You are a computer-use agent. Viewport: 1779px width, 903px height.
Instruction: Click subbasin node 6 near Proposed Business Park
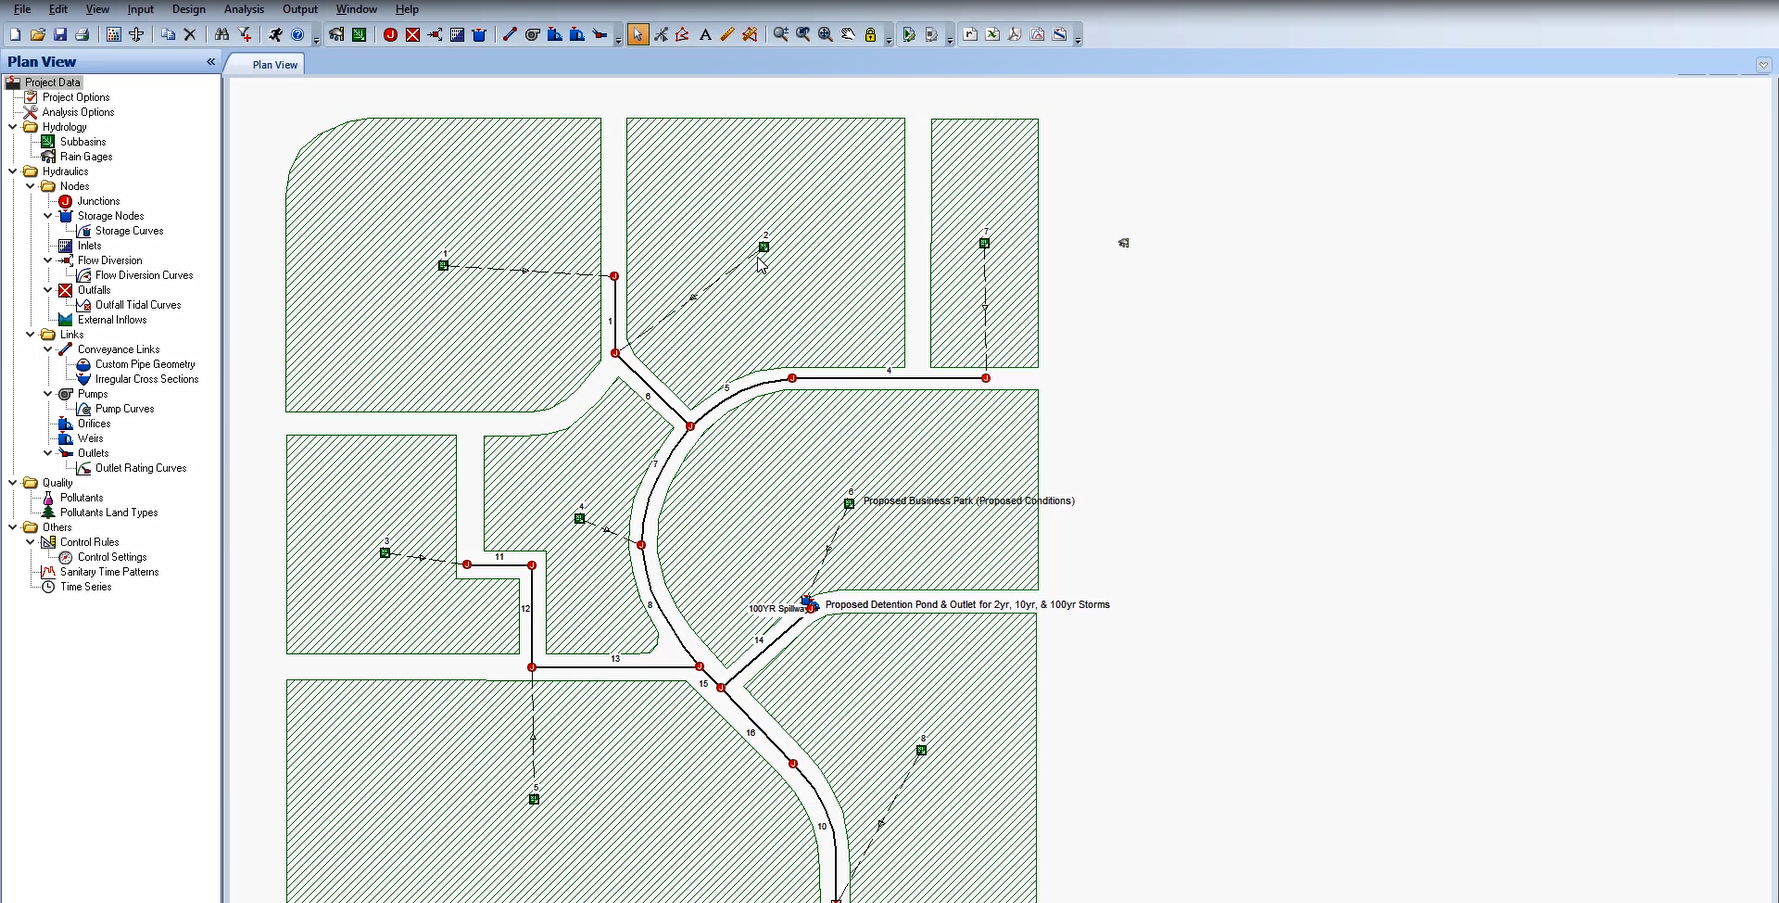point(849,503)
